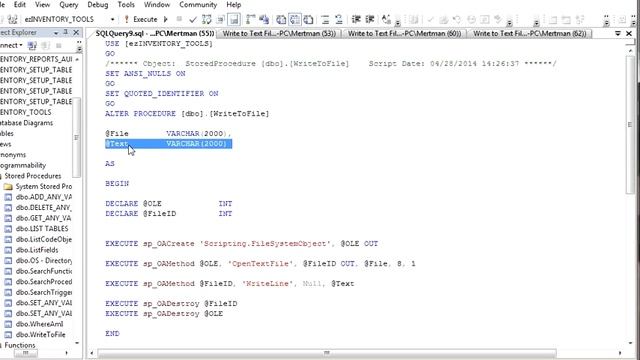Screen dimensions: 640x360
Task: Open the Window menu
Action: coord(157,5)
